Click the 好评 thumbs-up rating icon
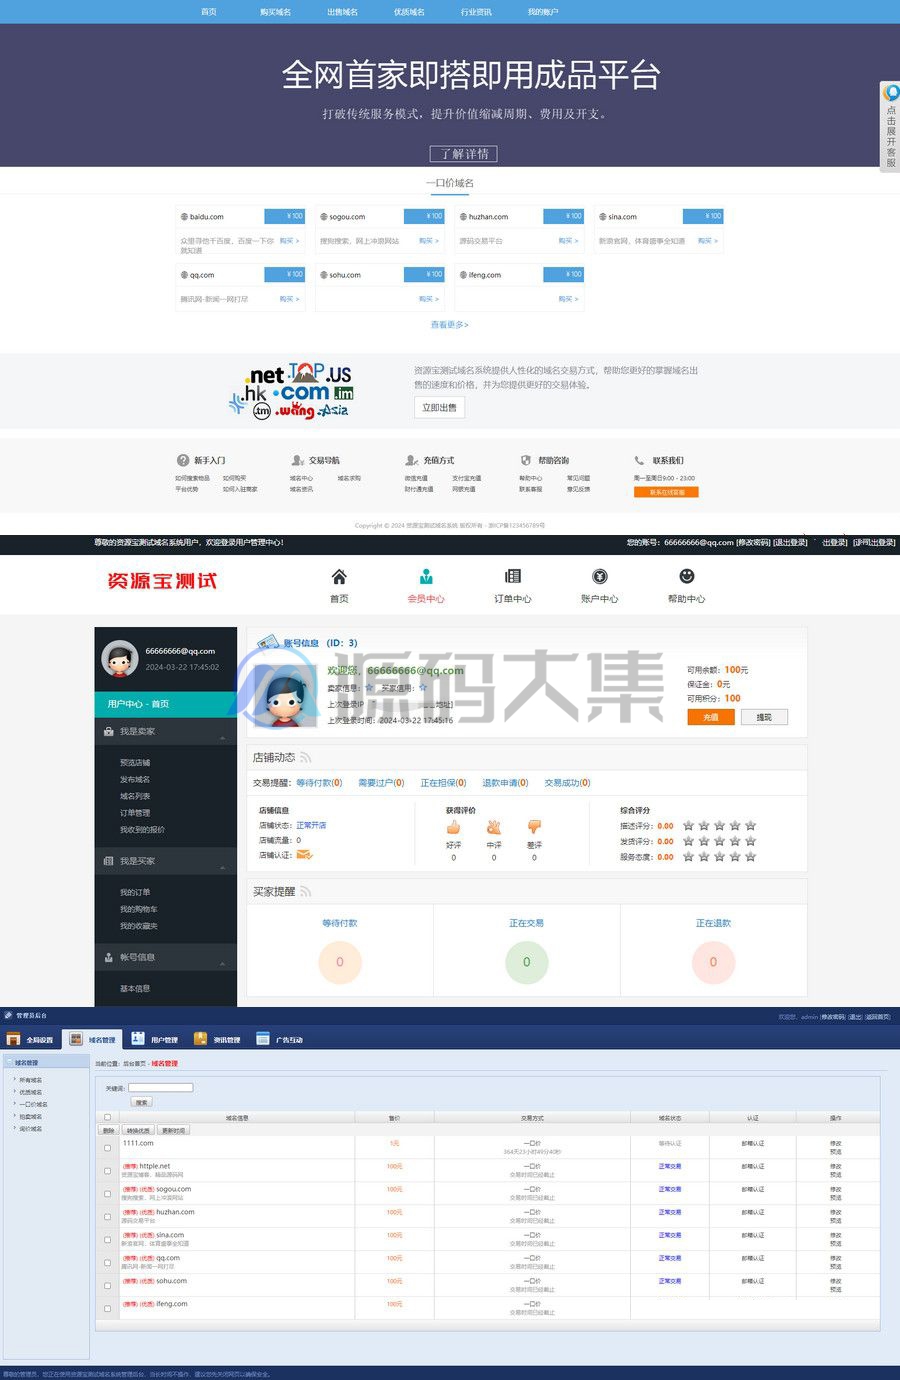Image resolution: width=900 pixels, height=1380 pixels. click(x=453, y=827)
